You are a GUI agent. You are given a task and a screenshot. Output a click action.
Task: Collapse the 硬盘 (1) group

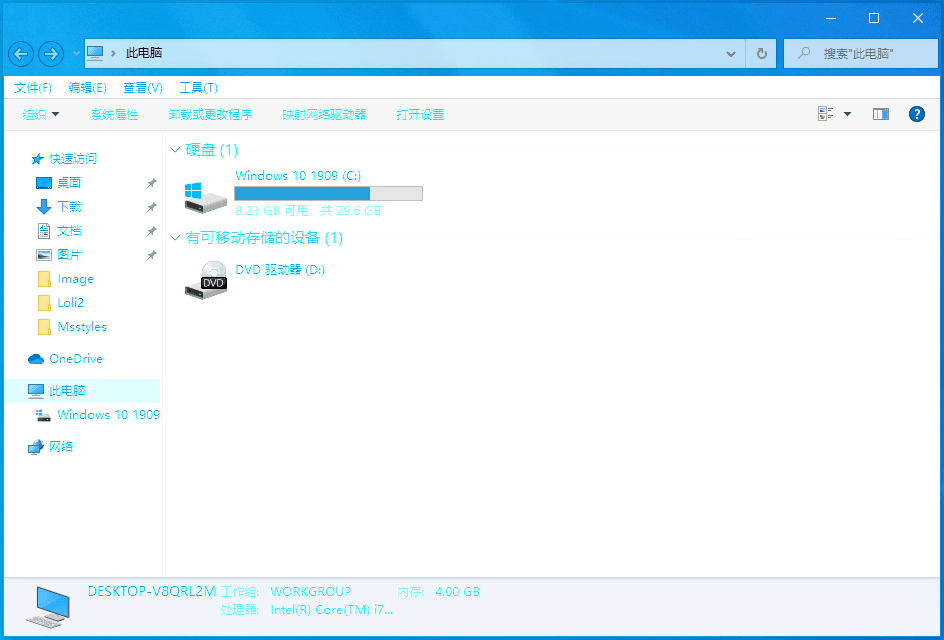tap(175, 150)
